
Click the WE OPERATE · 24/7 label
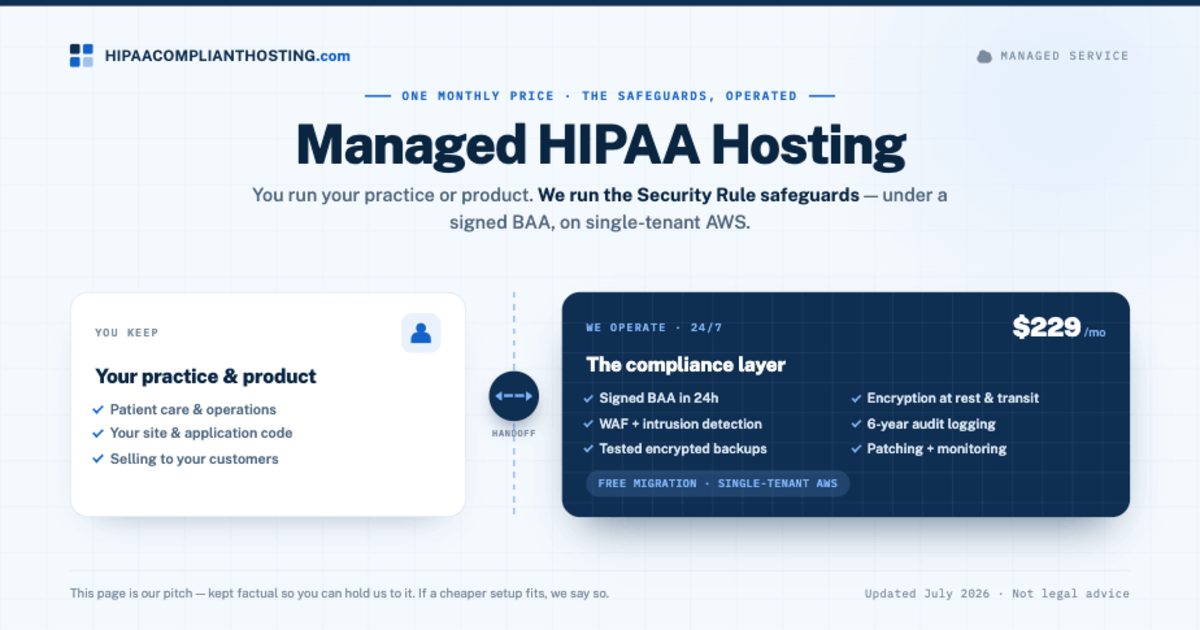tap(654, 327)
